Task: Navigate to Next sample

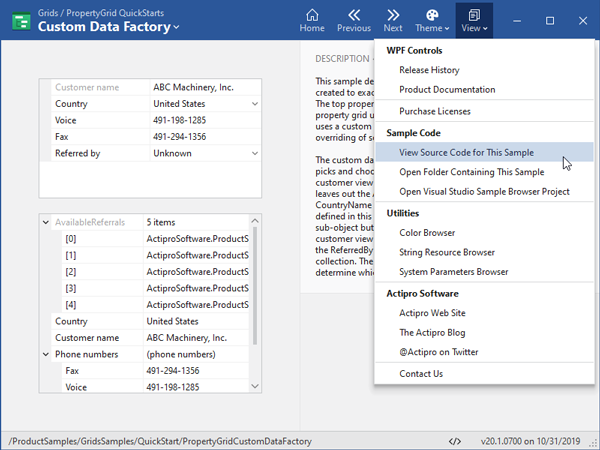Action: click(393, 21)
